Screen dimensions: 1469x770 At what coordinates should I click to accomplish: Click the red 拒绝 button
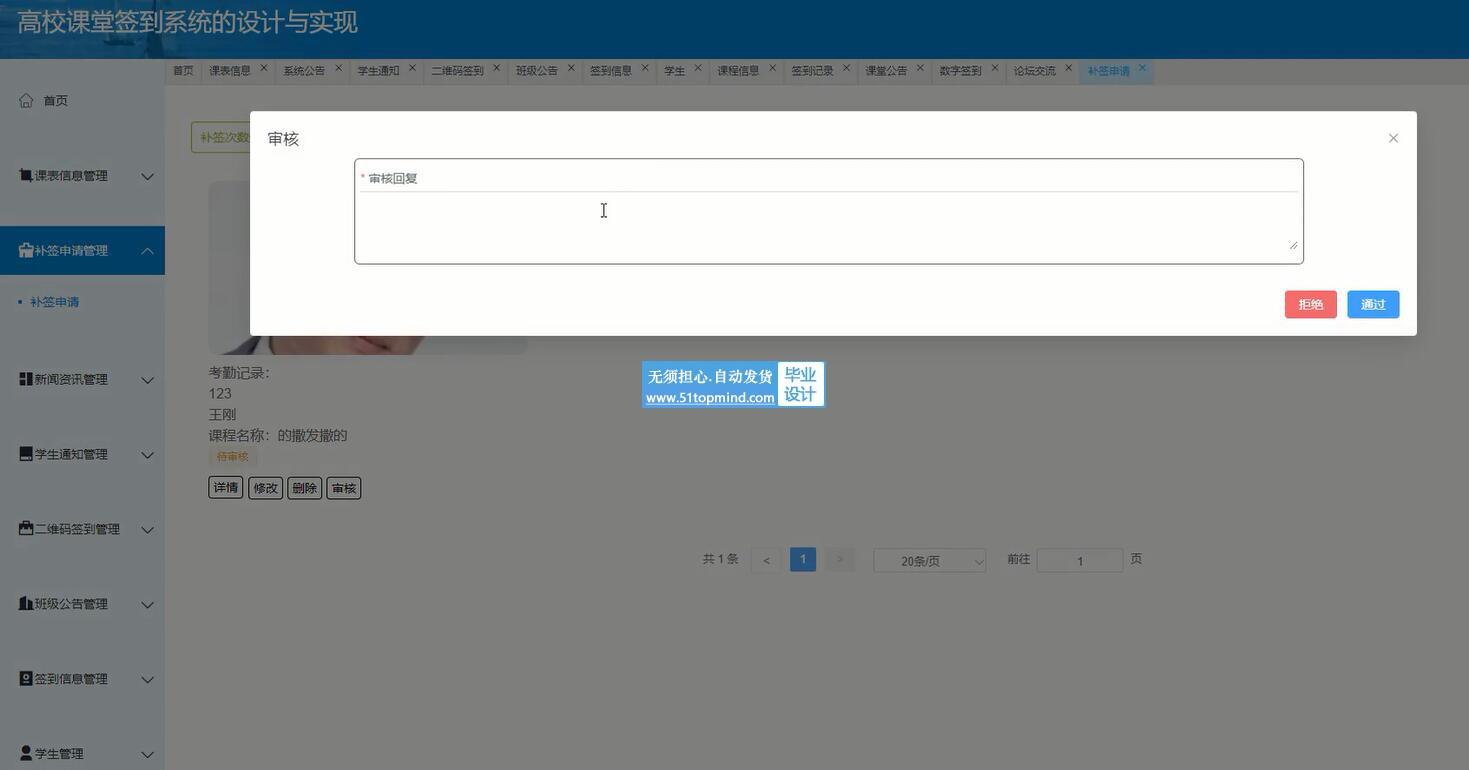coord(1310,305)
